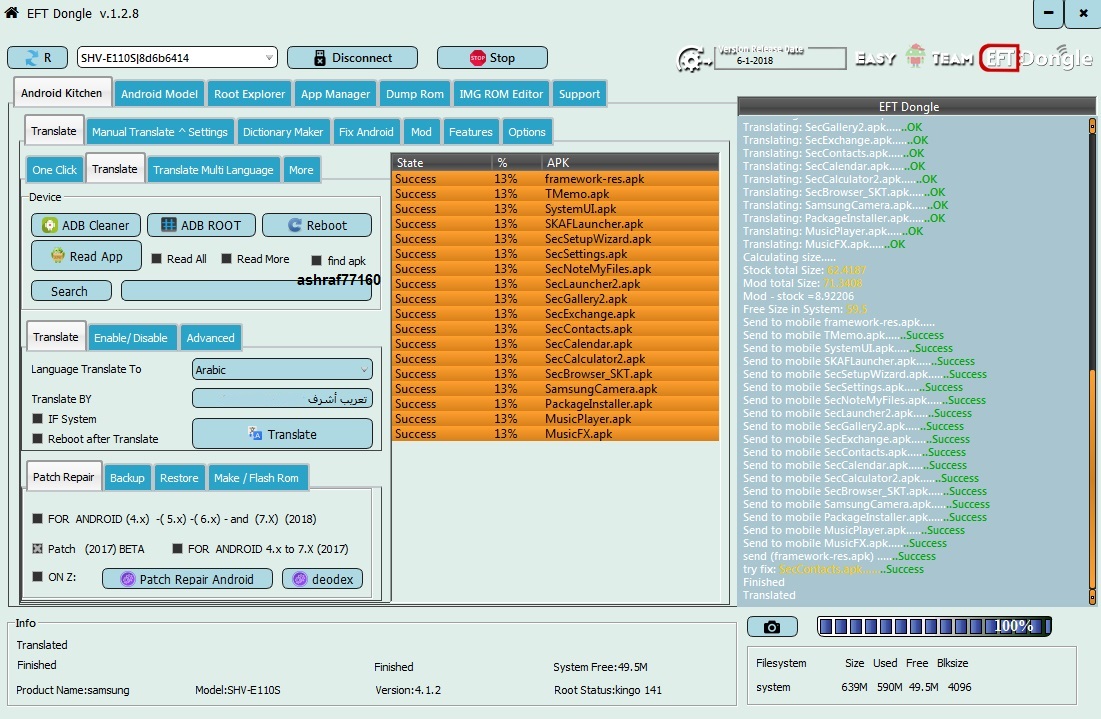Click the log panel scrollbar
Image resolution: width=1101 pixels, height=719 pixels.
coord(1092,362)
